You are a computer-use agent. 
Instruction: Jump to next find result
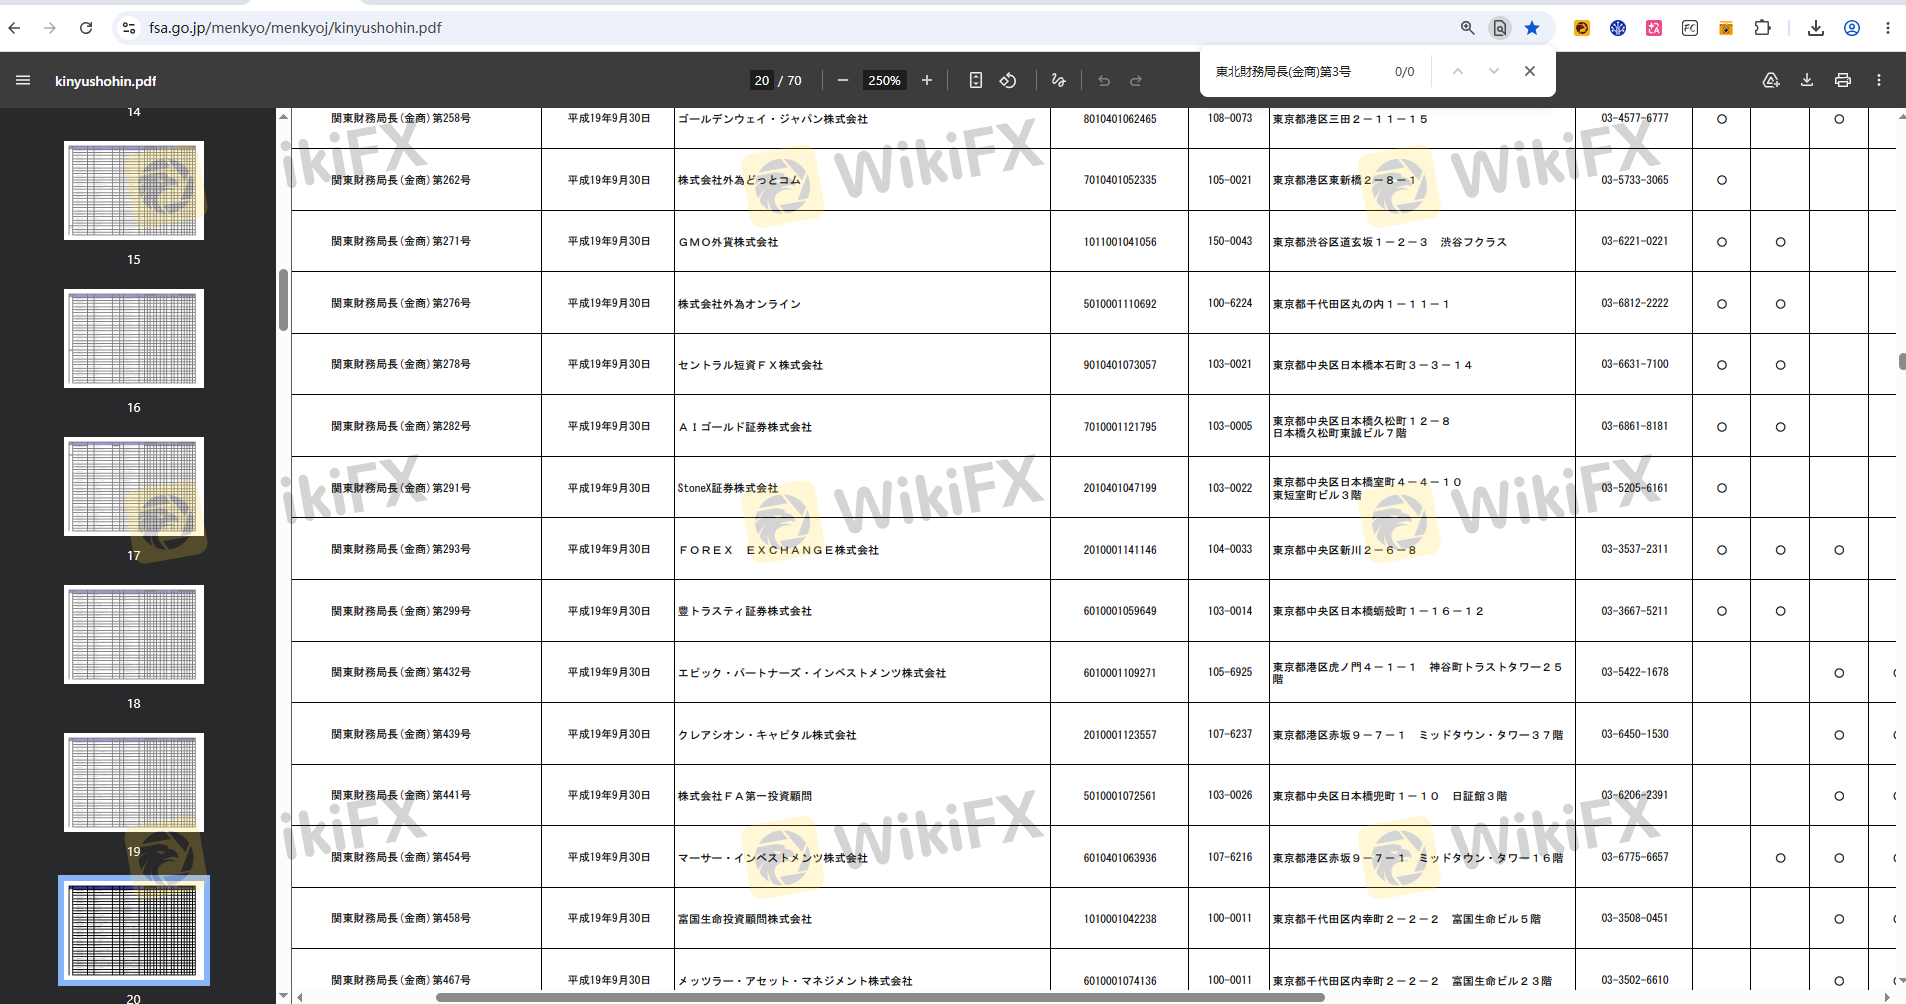click(1494, 71)
